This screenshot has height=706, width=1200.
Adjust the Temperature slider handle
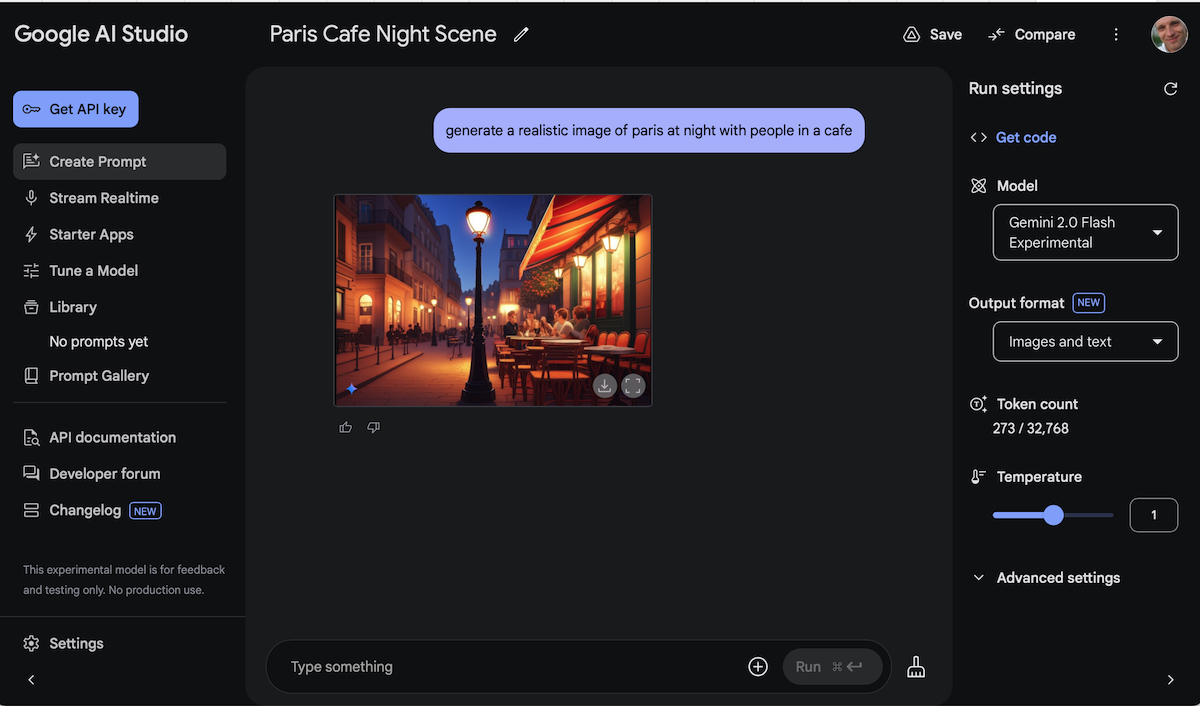click(1053, 515)
